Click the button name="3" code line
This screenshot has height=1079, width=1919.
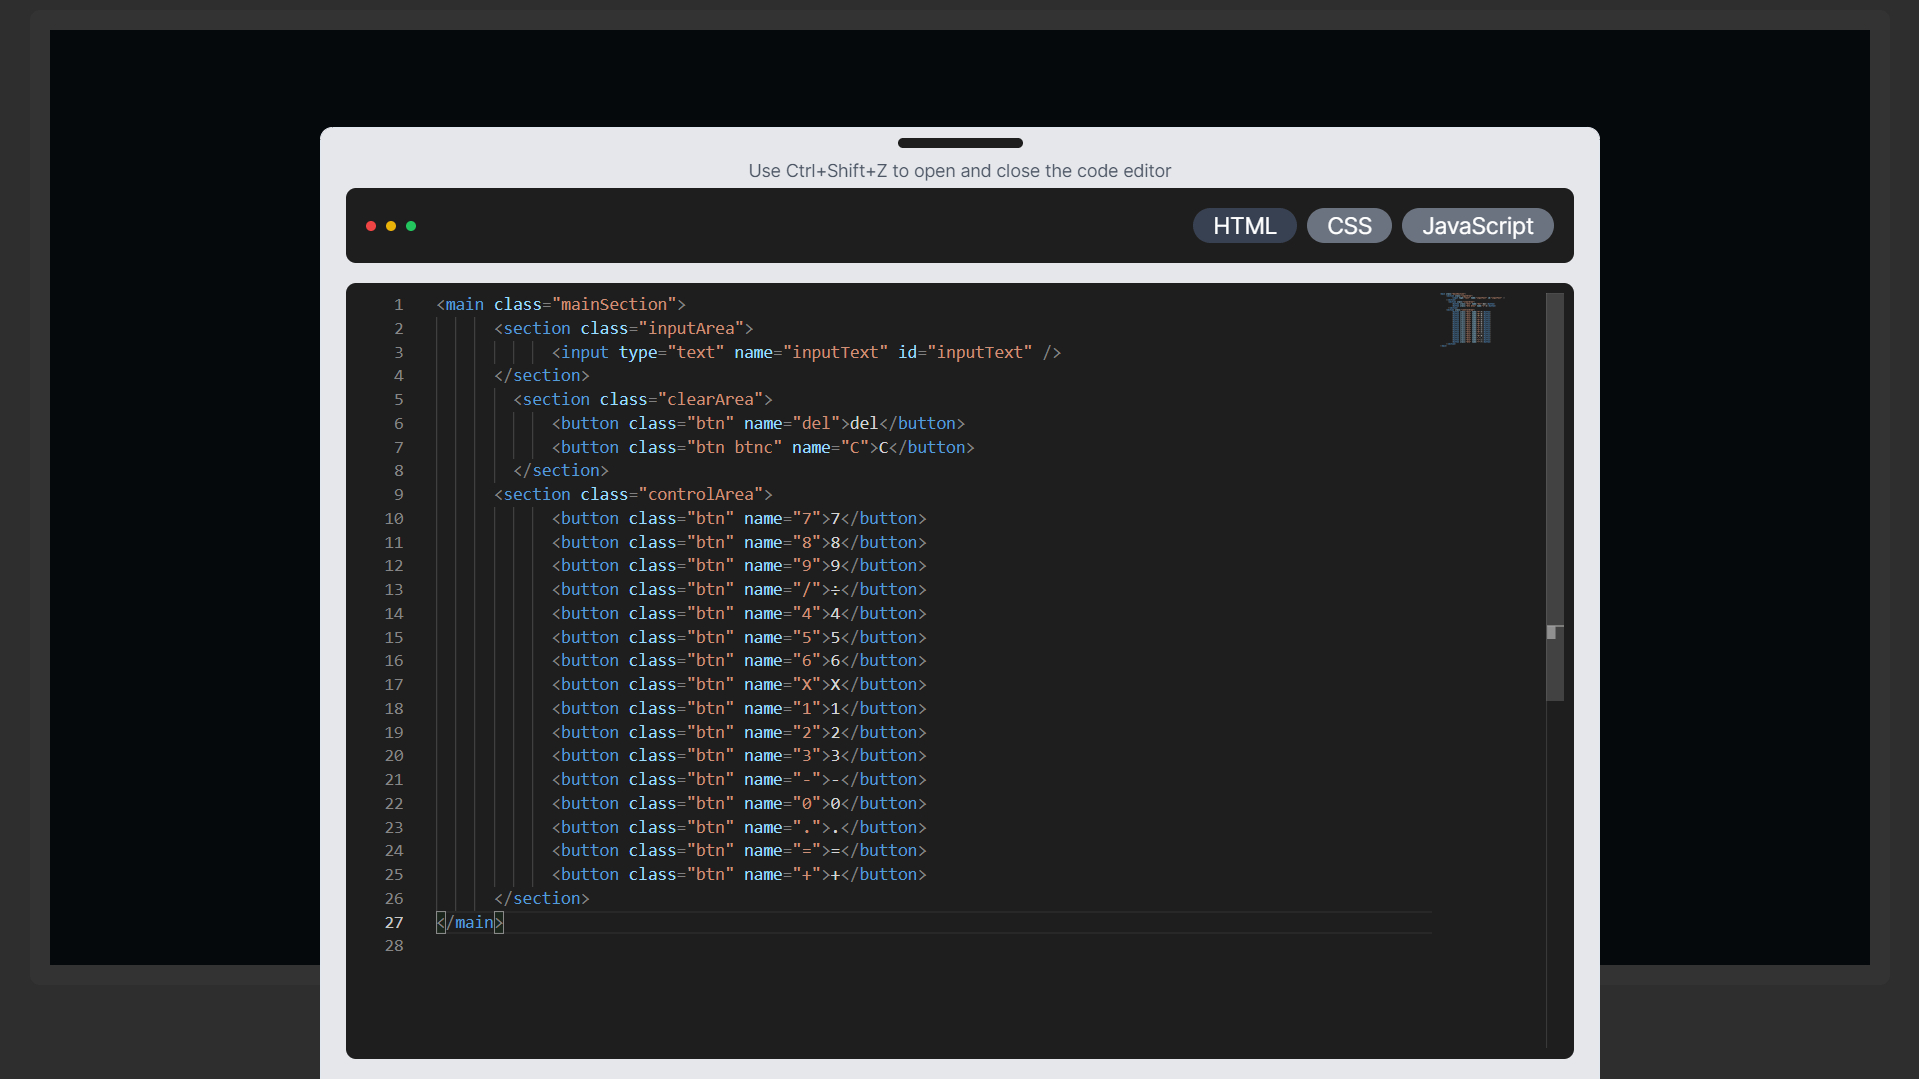coord(739,755)
